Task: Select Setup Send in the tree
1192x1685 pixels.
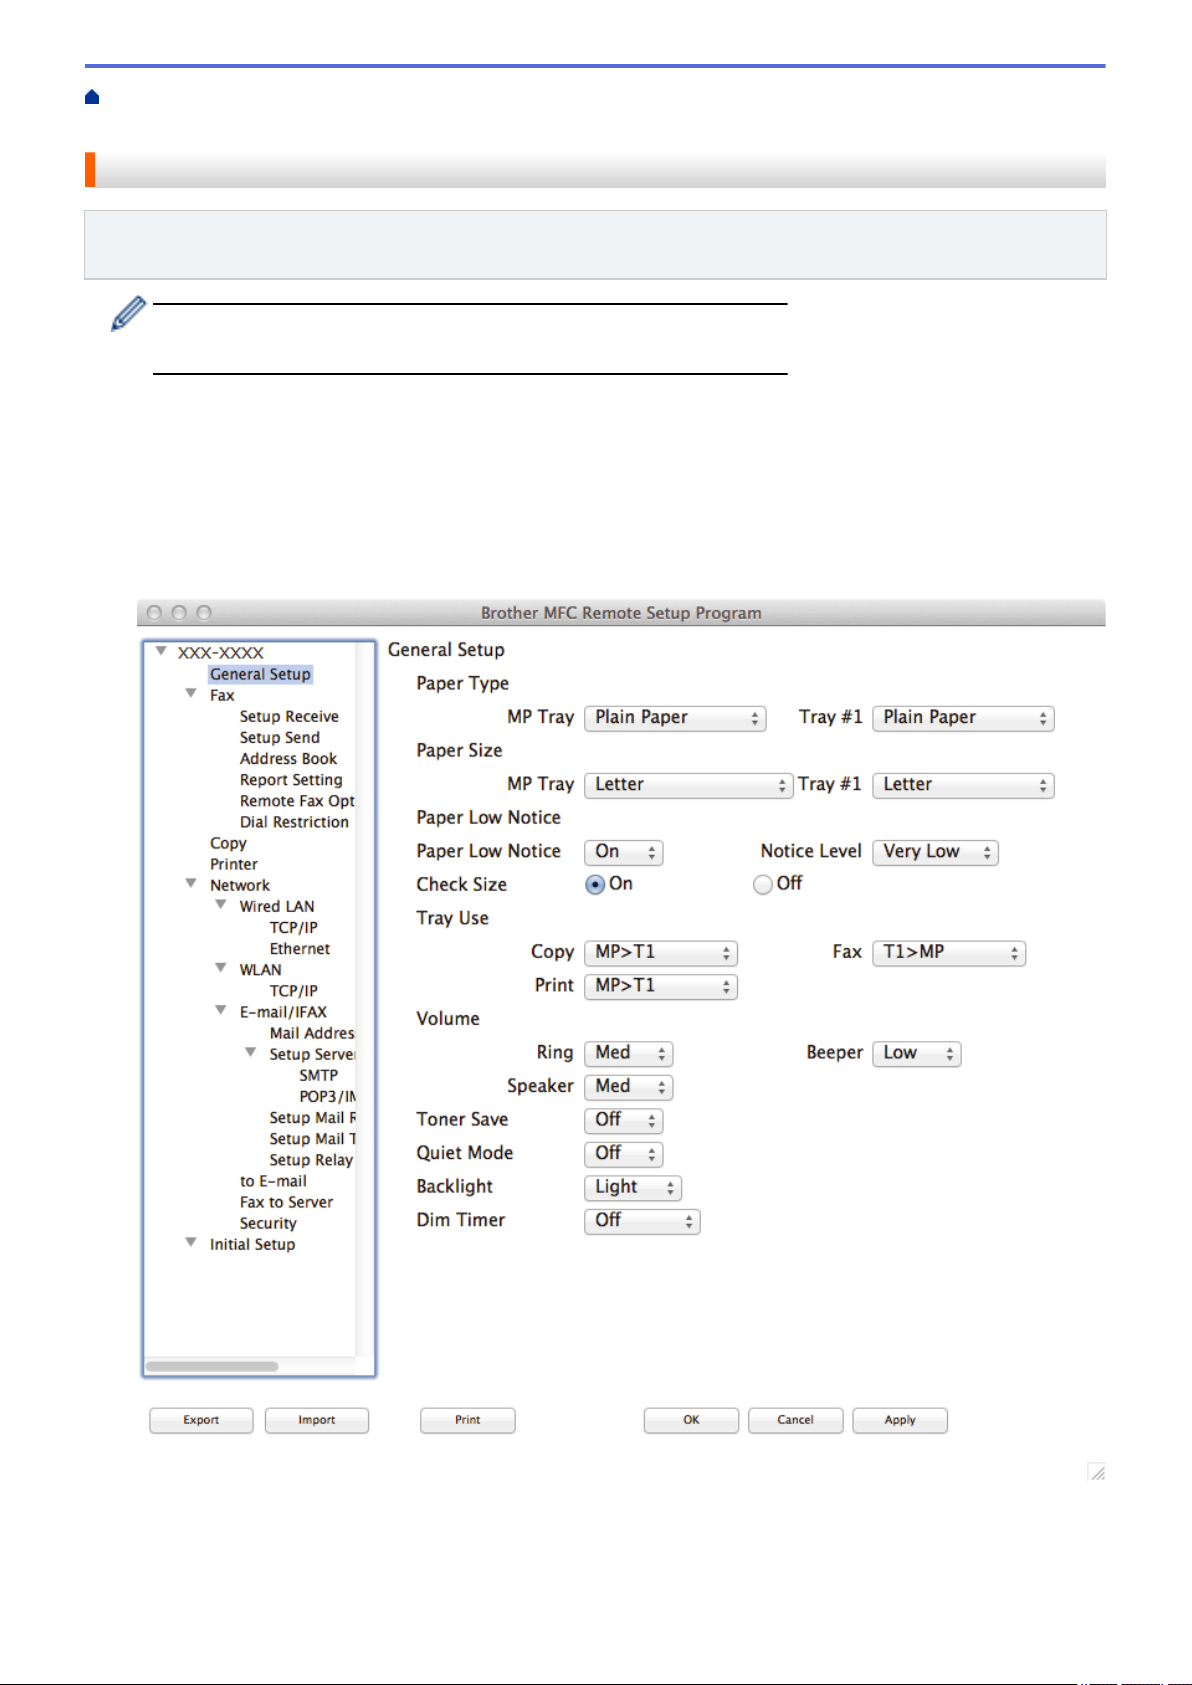Action: click(x=280, y=737)
